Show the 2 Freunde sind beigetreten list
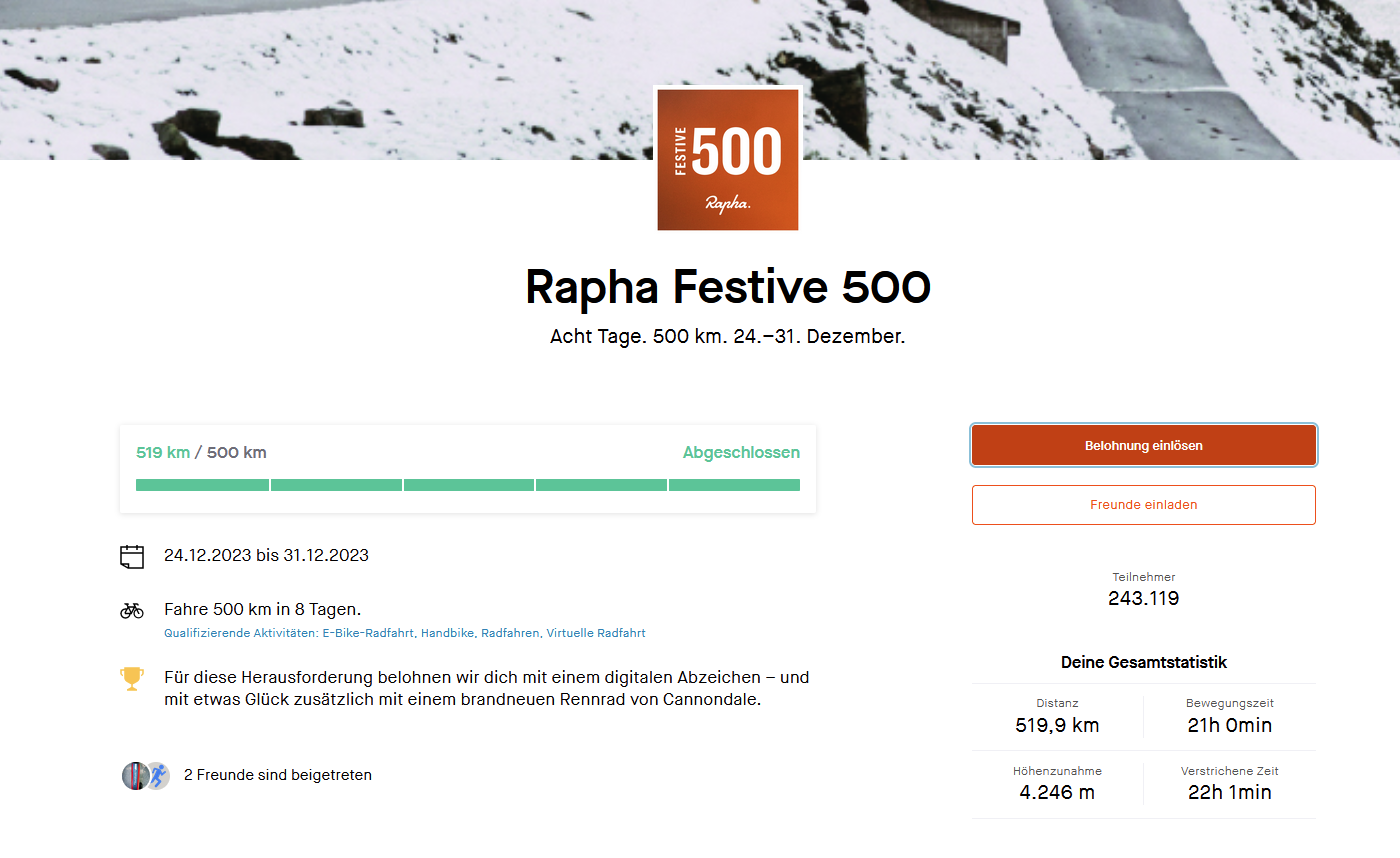This screenshot has height=858, width=1400. tap(278, 775)
